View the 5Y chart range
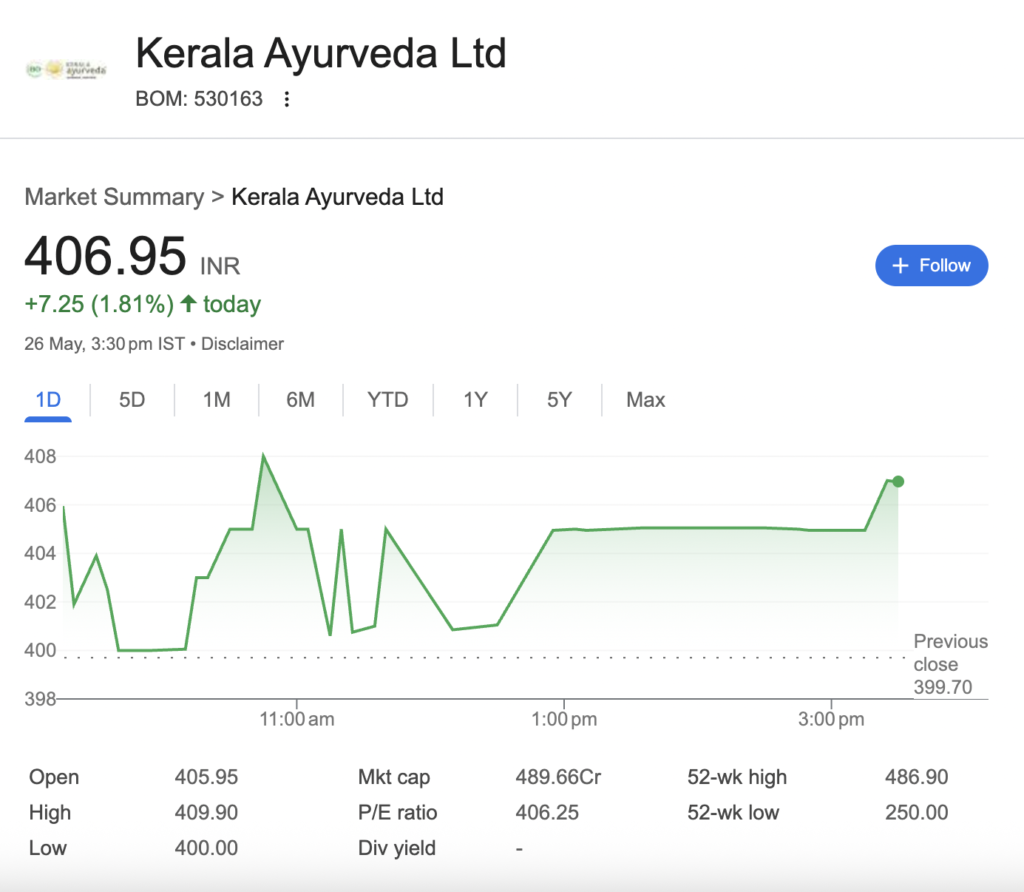1024x892 pixels. click(560, 400)
